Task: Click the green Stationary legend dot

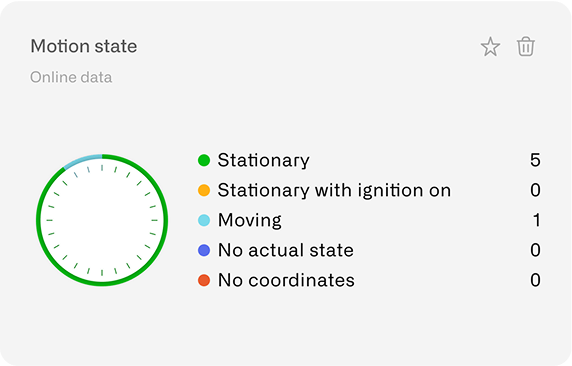Action: pos(204,160)
